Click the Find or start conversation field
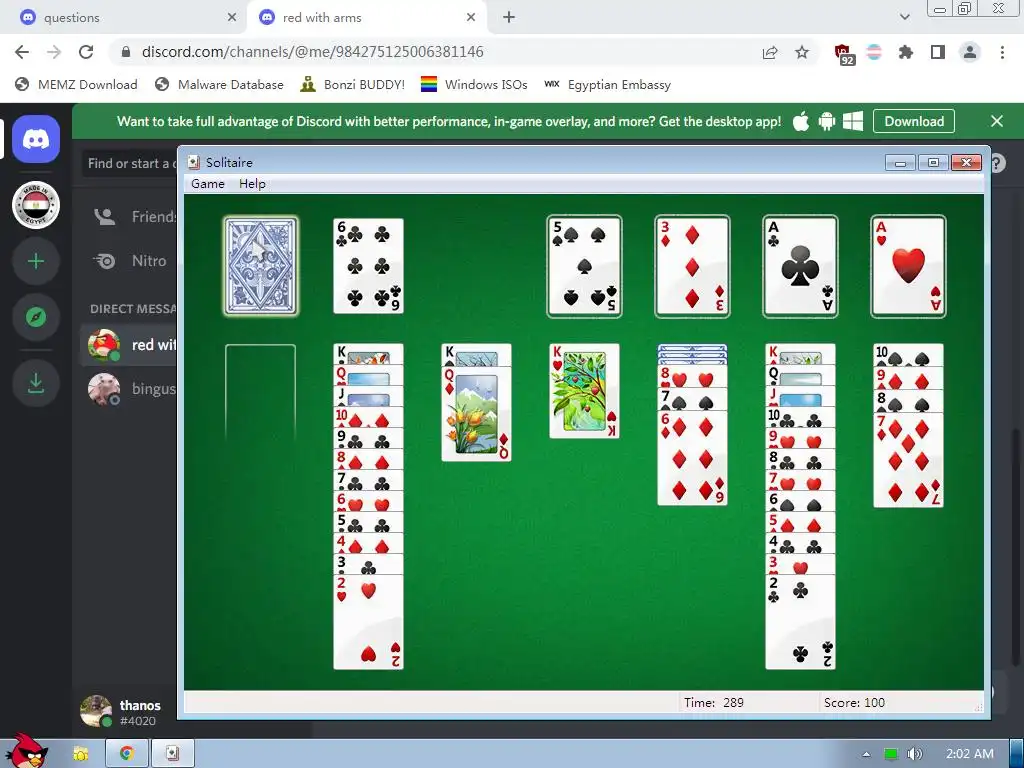This screenshot has height=768, width=1024. (x=129, y=163)
